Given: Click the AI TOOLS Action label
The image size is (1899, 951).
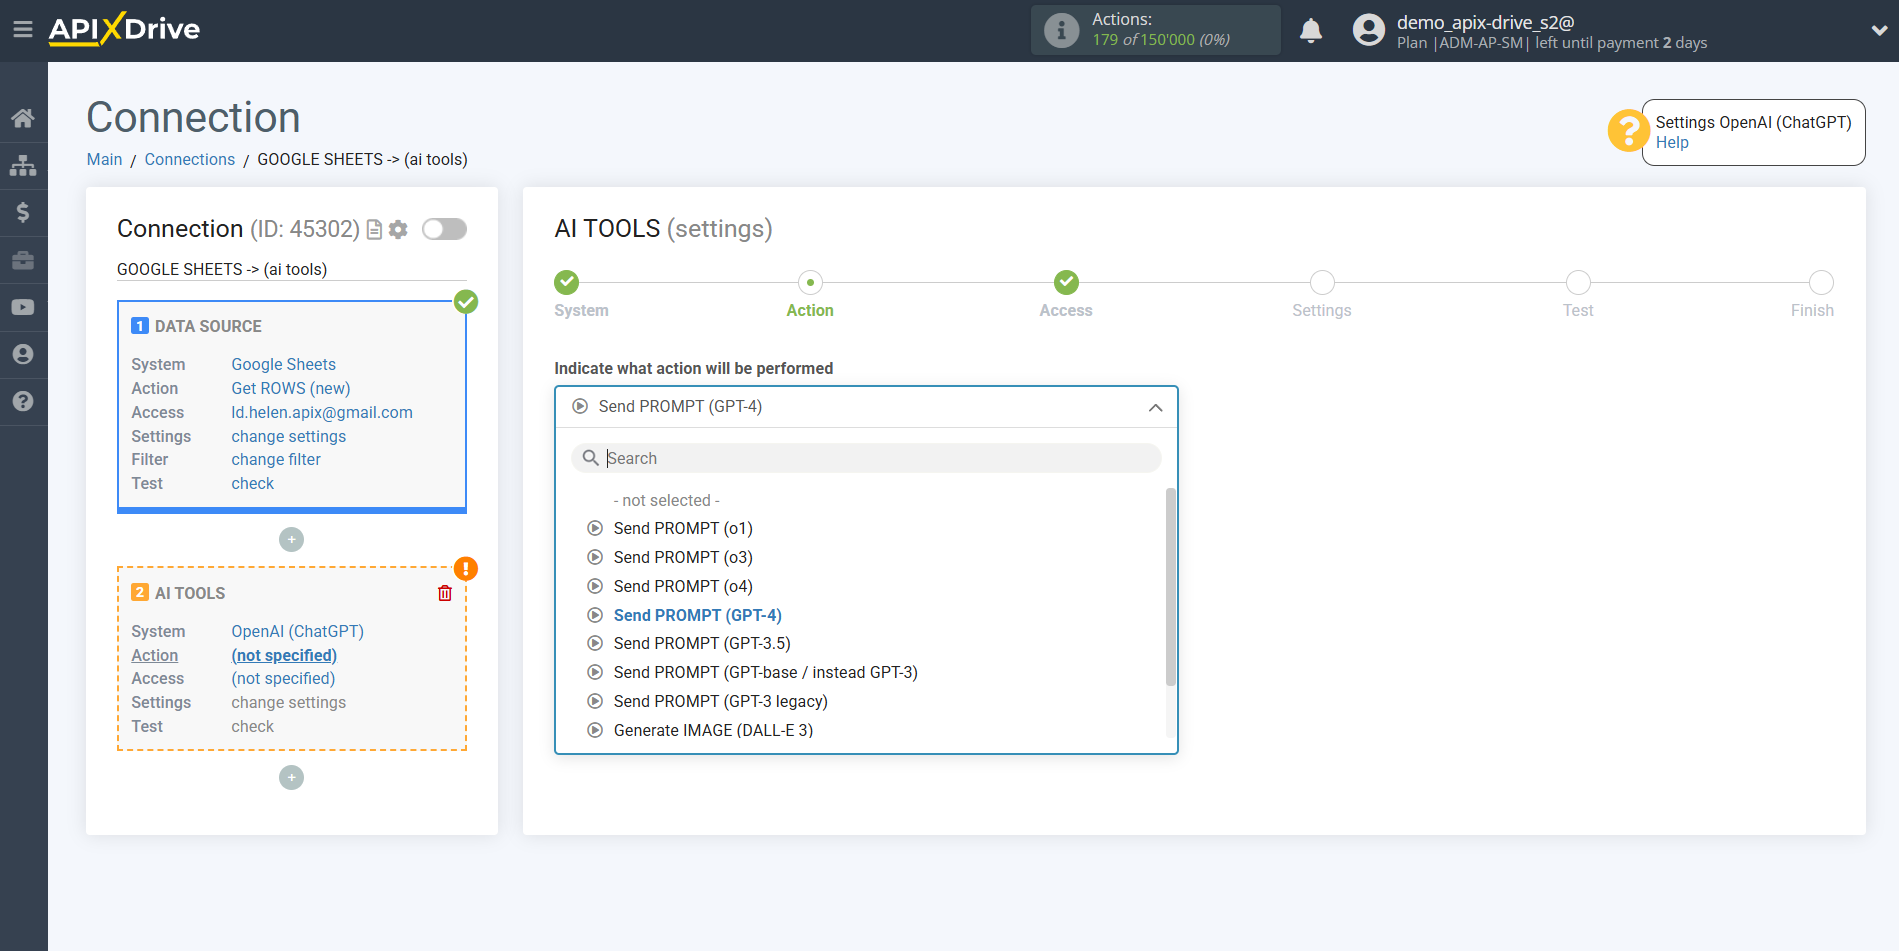Looking at the screenshot, I should click(x=155, y=656).
